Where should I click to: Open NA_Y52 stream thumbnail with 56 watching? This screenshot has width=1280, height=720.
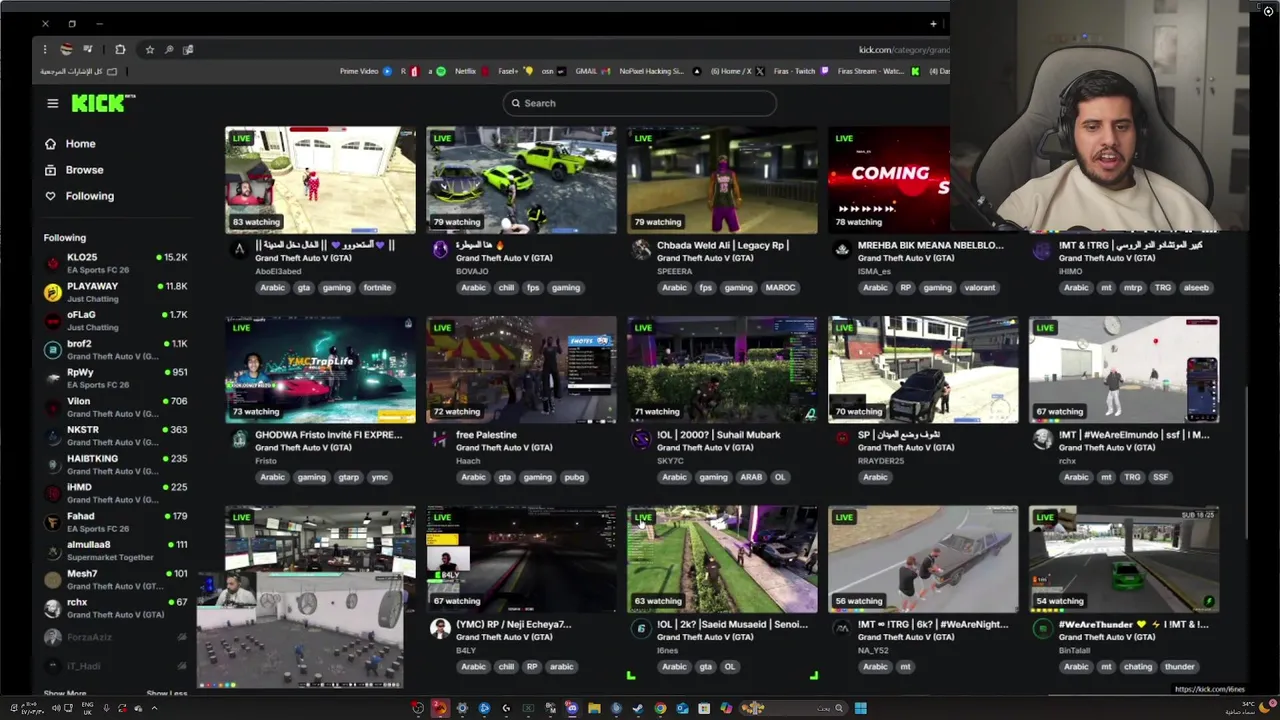(x=923, y=558)
